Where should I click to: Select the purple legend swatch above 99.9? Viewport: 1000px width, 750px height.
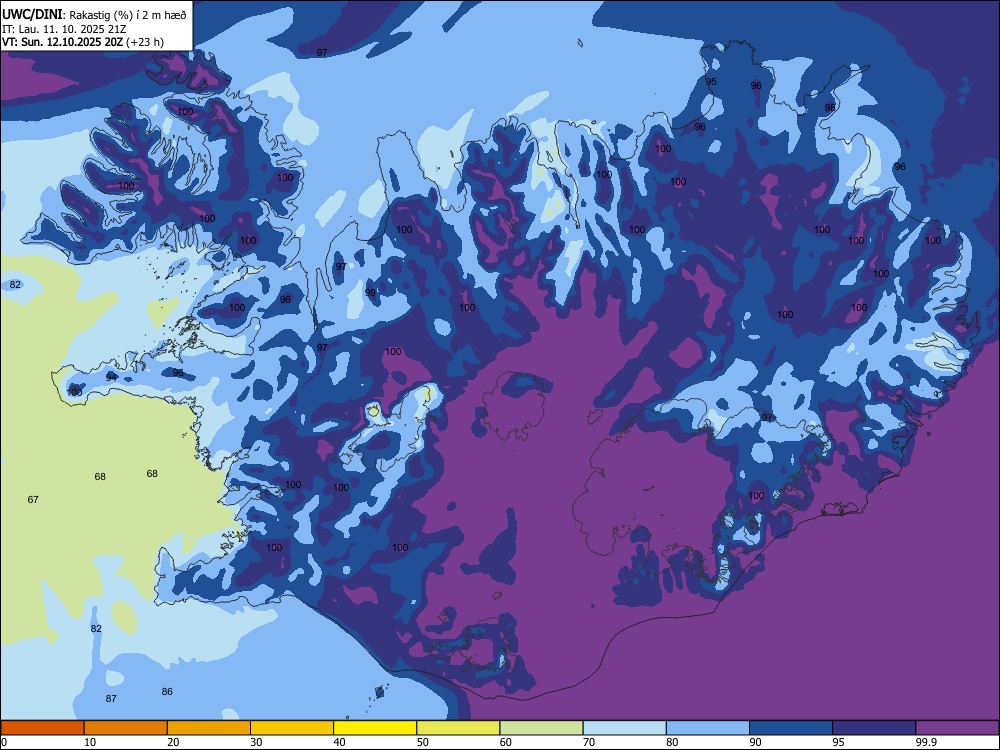pos(957,728)
